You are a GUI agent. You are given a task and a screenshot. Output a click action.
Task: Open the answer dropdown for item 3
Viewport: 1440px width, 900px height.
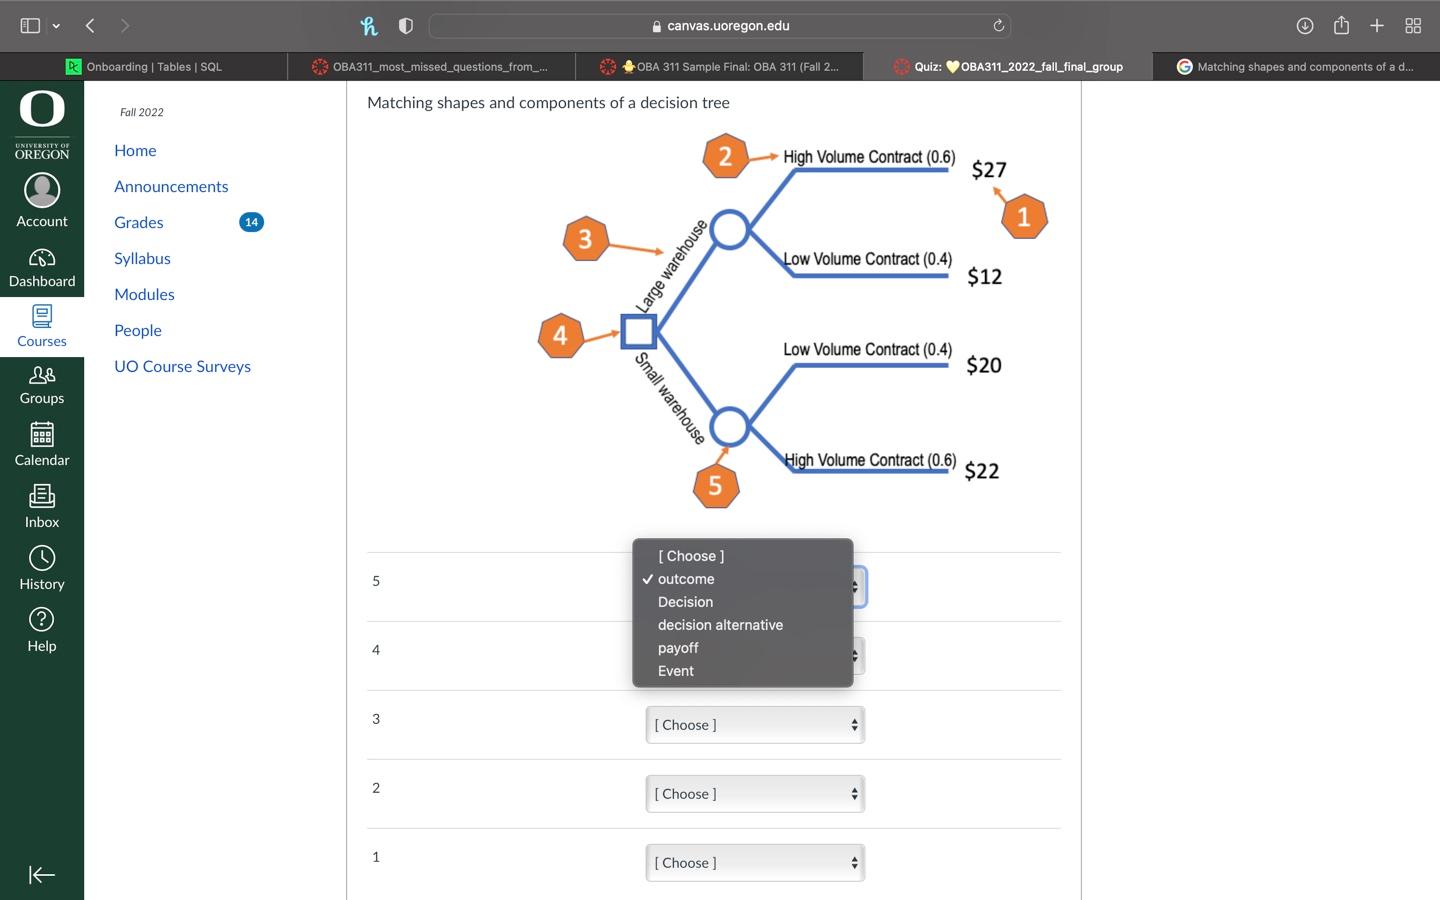(x=754, y=724)
